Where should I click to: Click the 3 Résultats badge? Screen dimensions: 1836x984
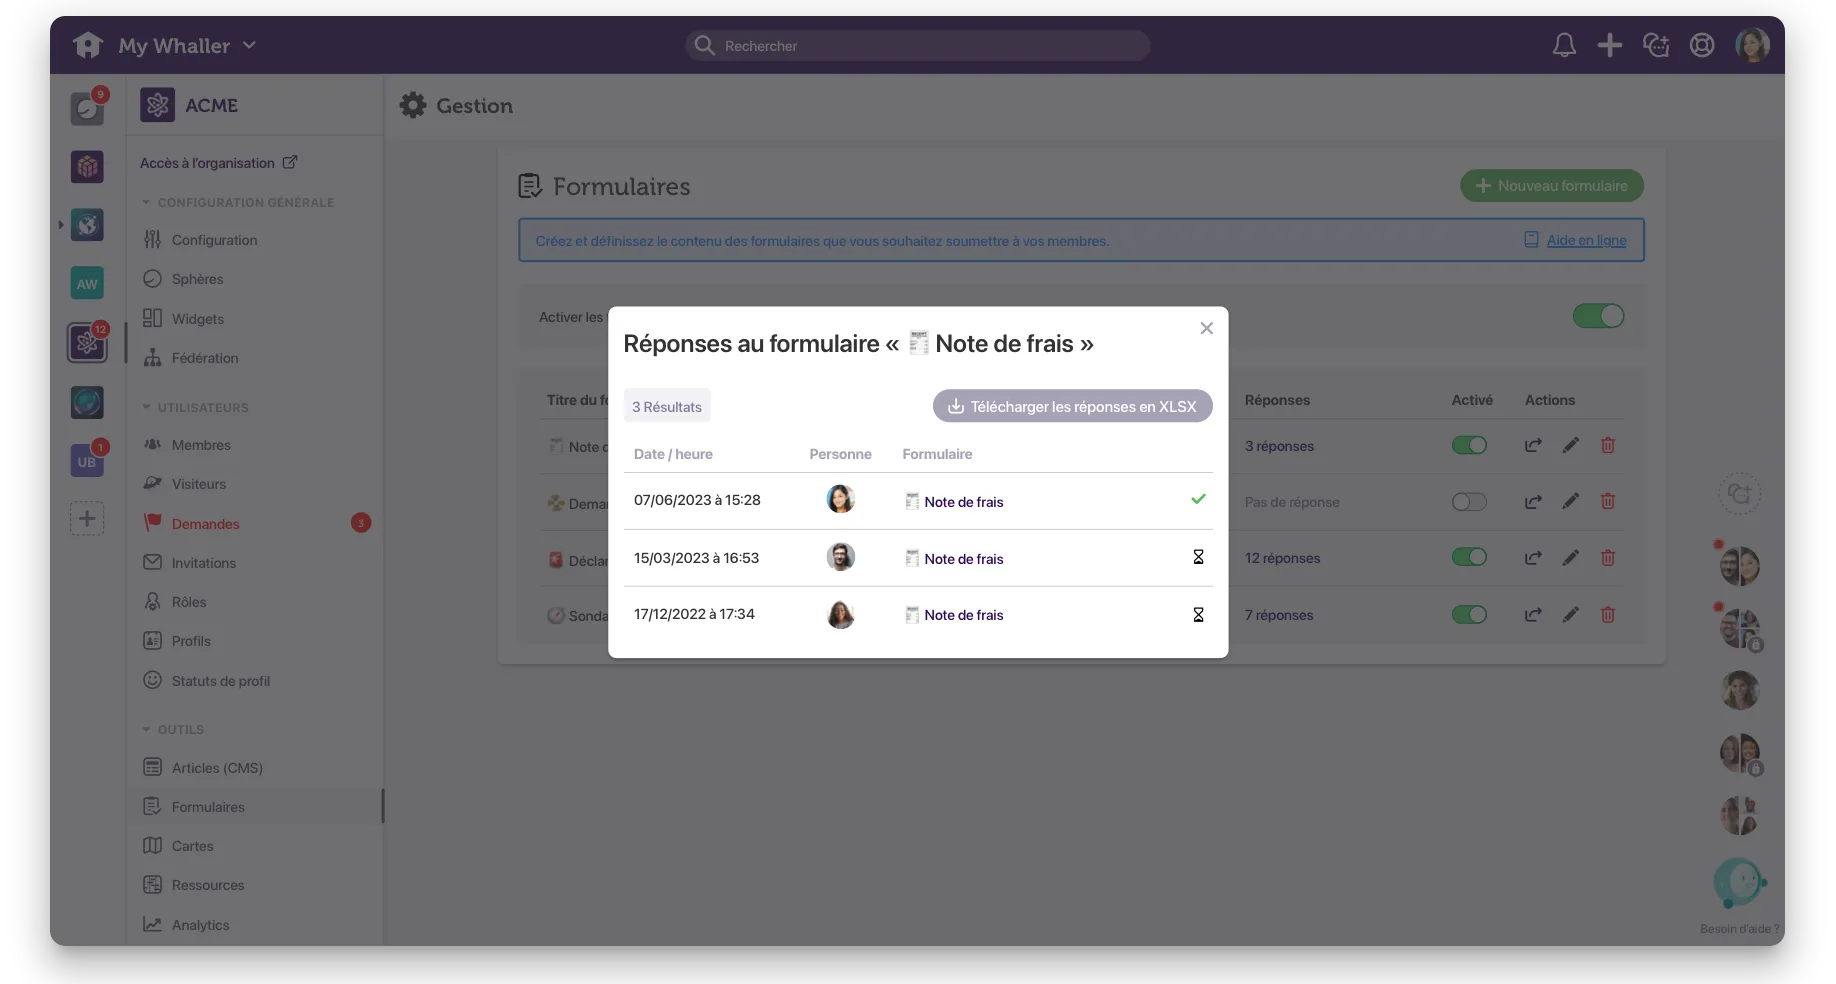[667, 406]
